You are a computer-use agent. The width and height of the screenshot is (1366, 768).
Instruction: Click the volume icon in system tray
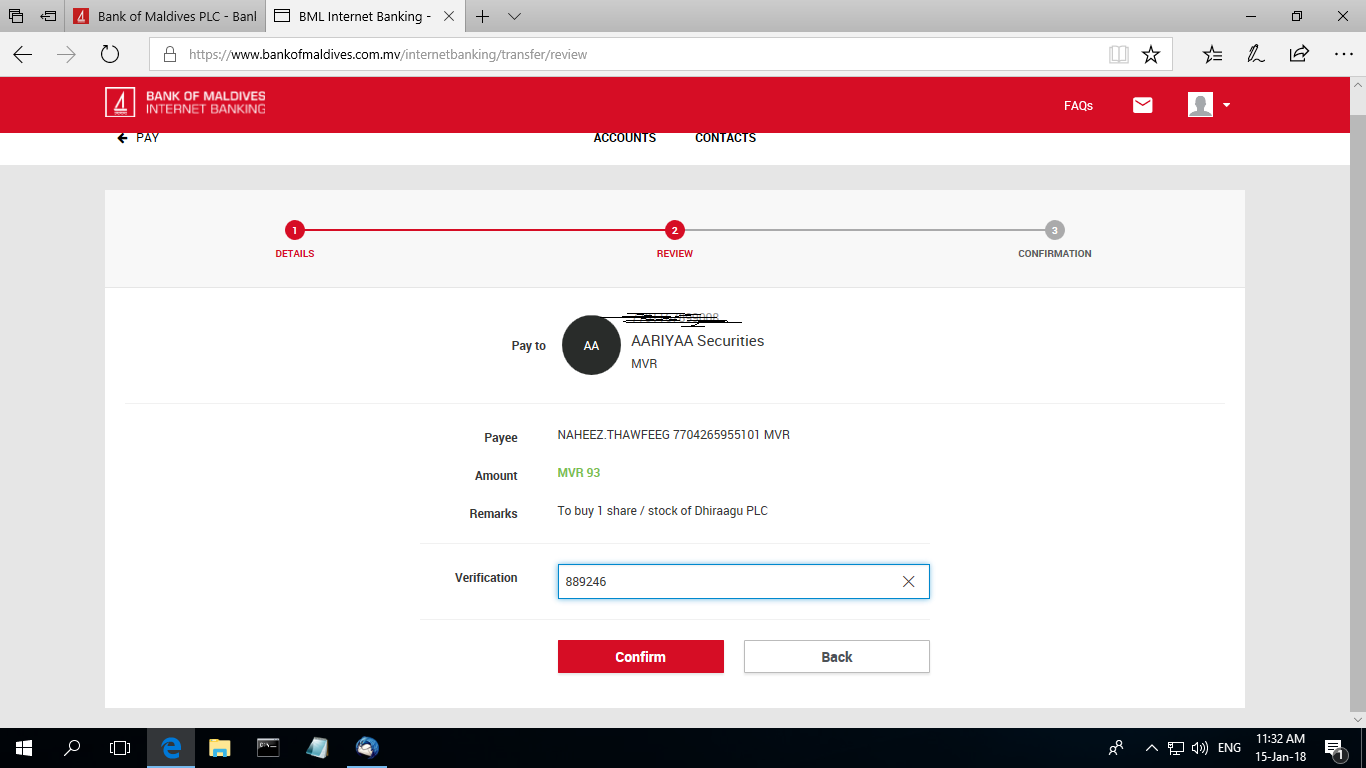click(x=1200, y=747)
